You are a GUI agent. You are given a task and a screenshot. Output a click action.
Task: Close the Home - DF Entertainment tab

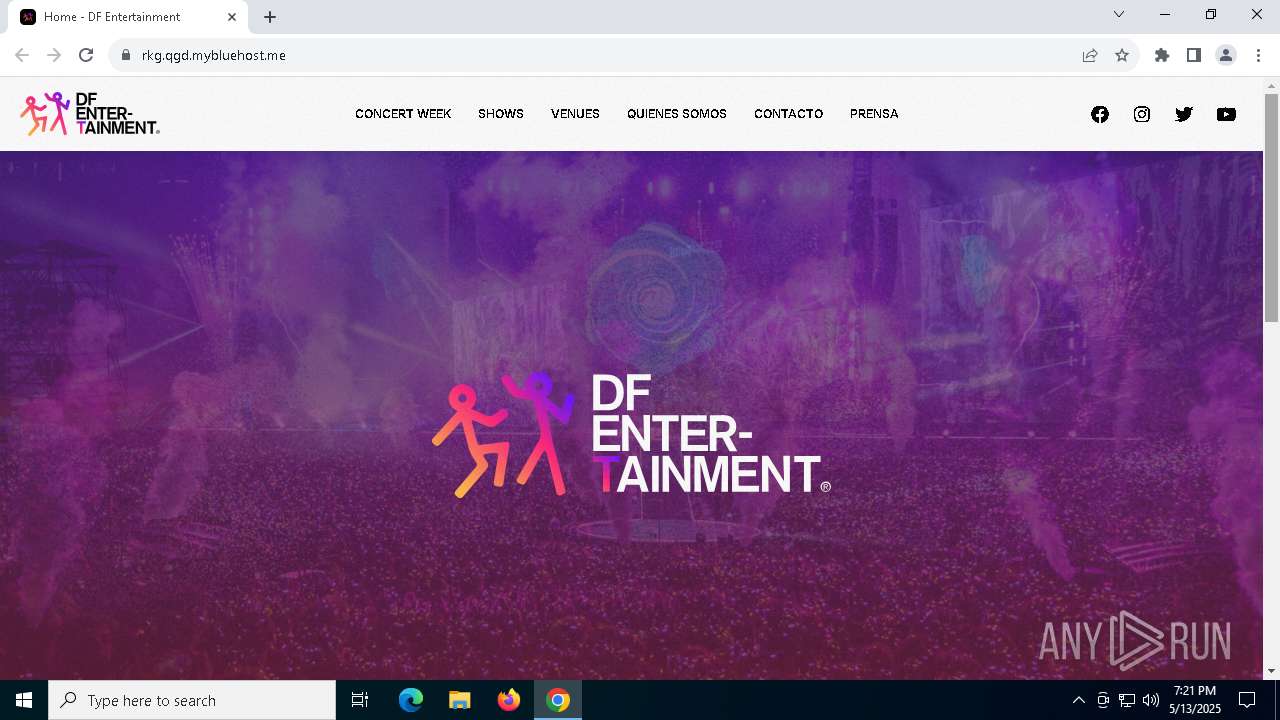pos(232,17)
